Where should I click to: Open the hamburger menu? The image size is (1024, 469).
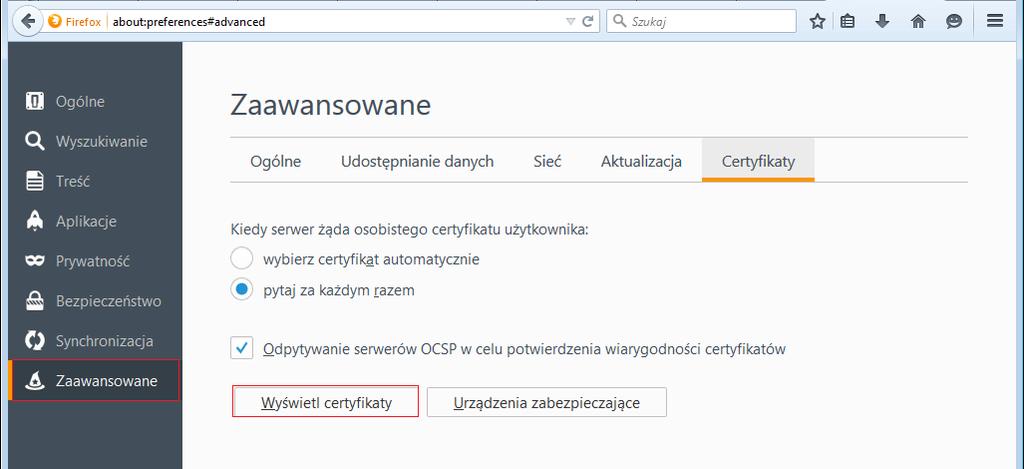tap(995, 22)
